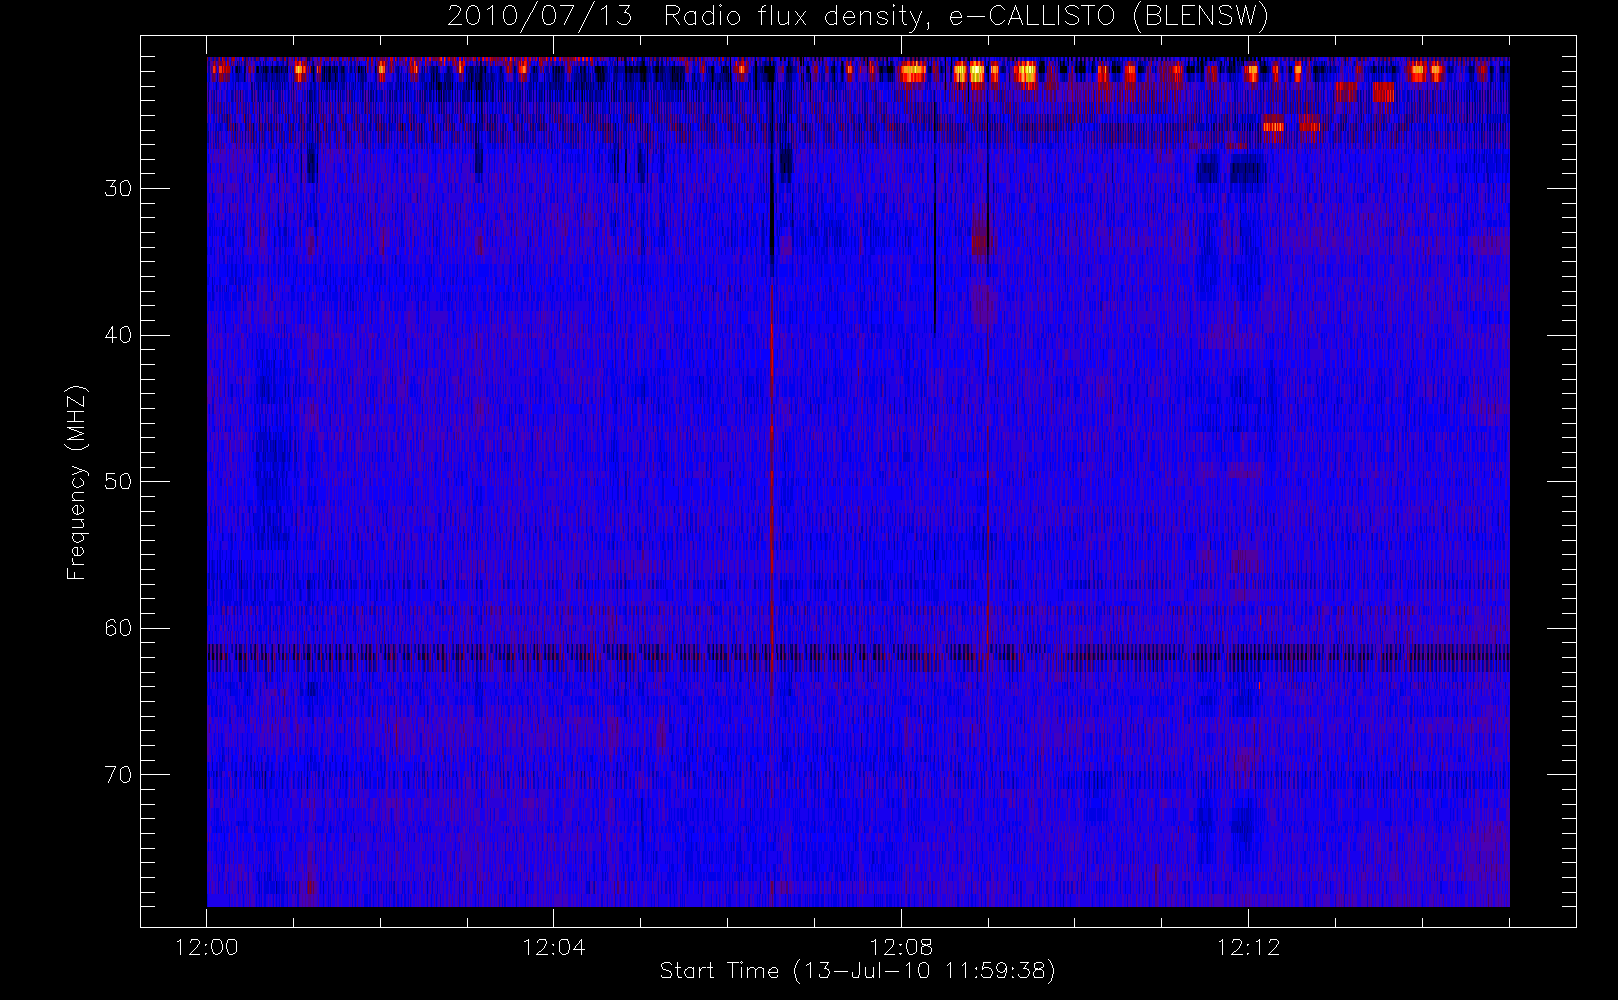Click the 'Frequency (MHZ)' y-axis label
Screen dimensions: 1618x1000
pyautogui.click(x=76, y=483)
